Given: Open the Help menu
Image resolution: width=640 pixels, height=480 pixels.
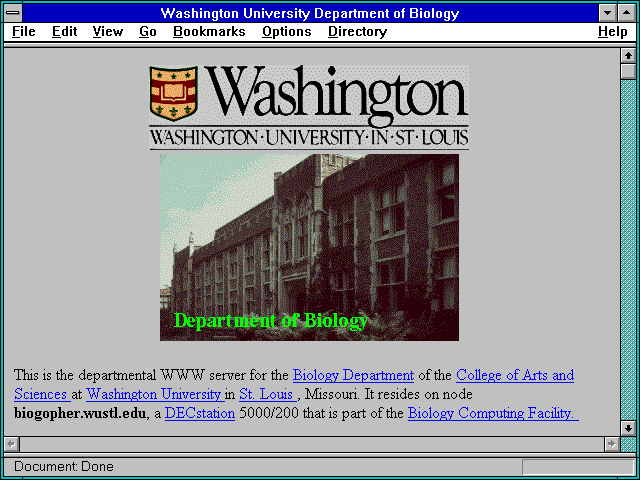Looking at the screenshot, I should tap(612, 31).
